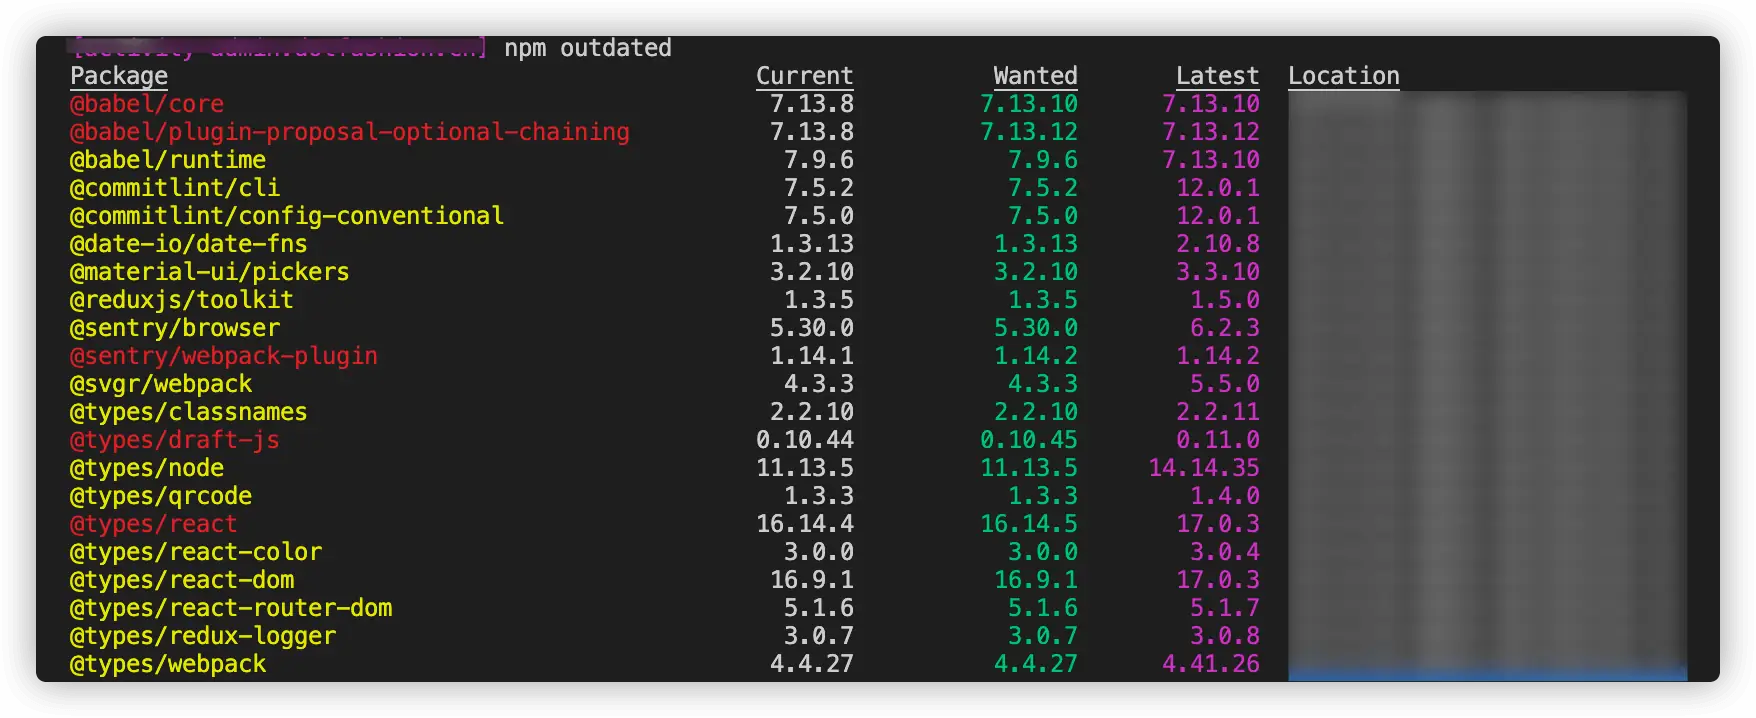1756x718 pixels.
Task: Click wanted version 7.13.12 of optional-chaining plugin
Action: click(x=1029, y=132)
